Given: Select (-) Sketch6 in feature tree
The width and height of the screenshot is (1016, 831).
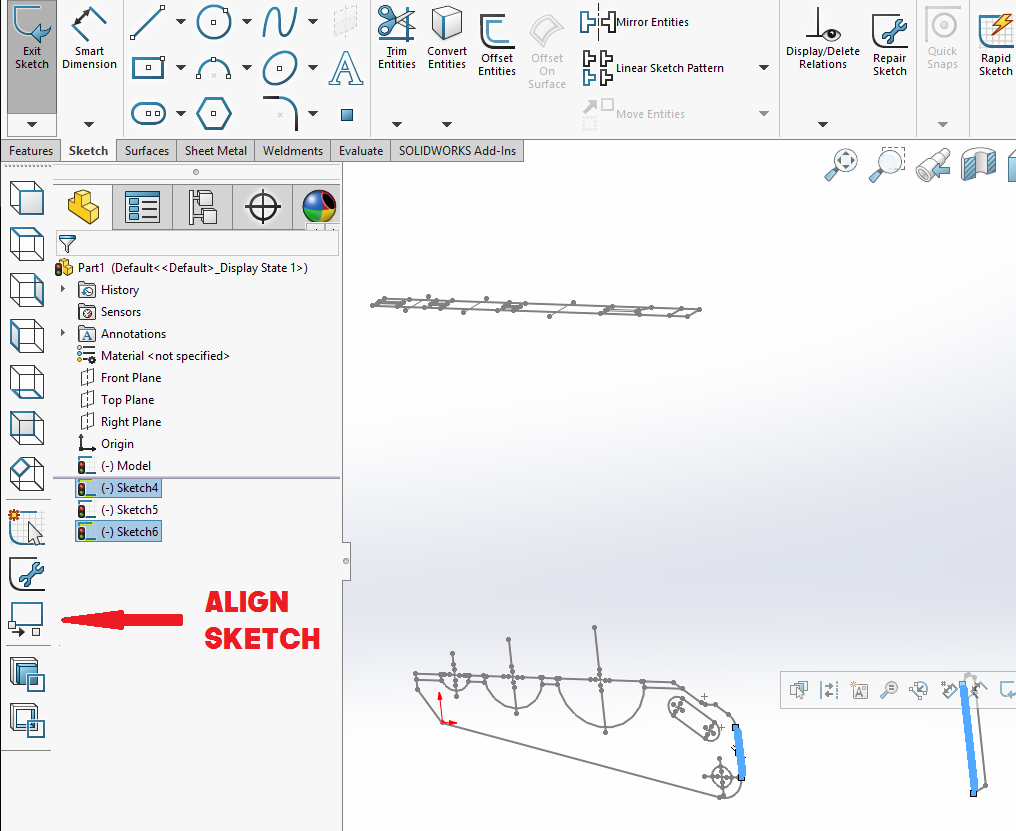Looking at the screenshot, I should click(118, 532).
